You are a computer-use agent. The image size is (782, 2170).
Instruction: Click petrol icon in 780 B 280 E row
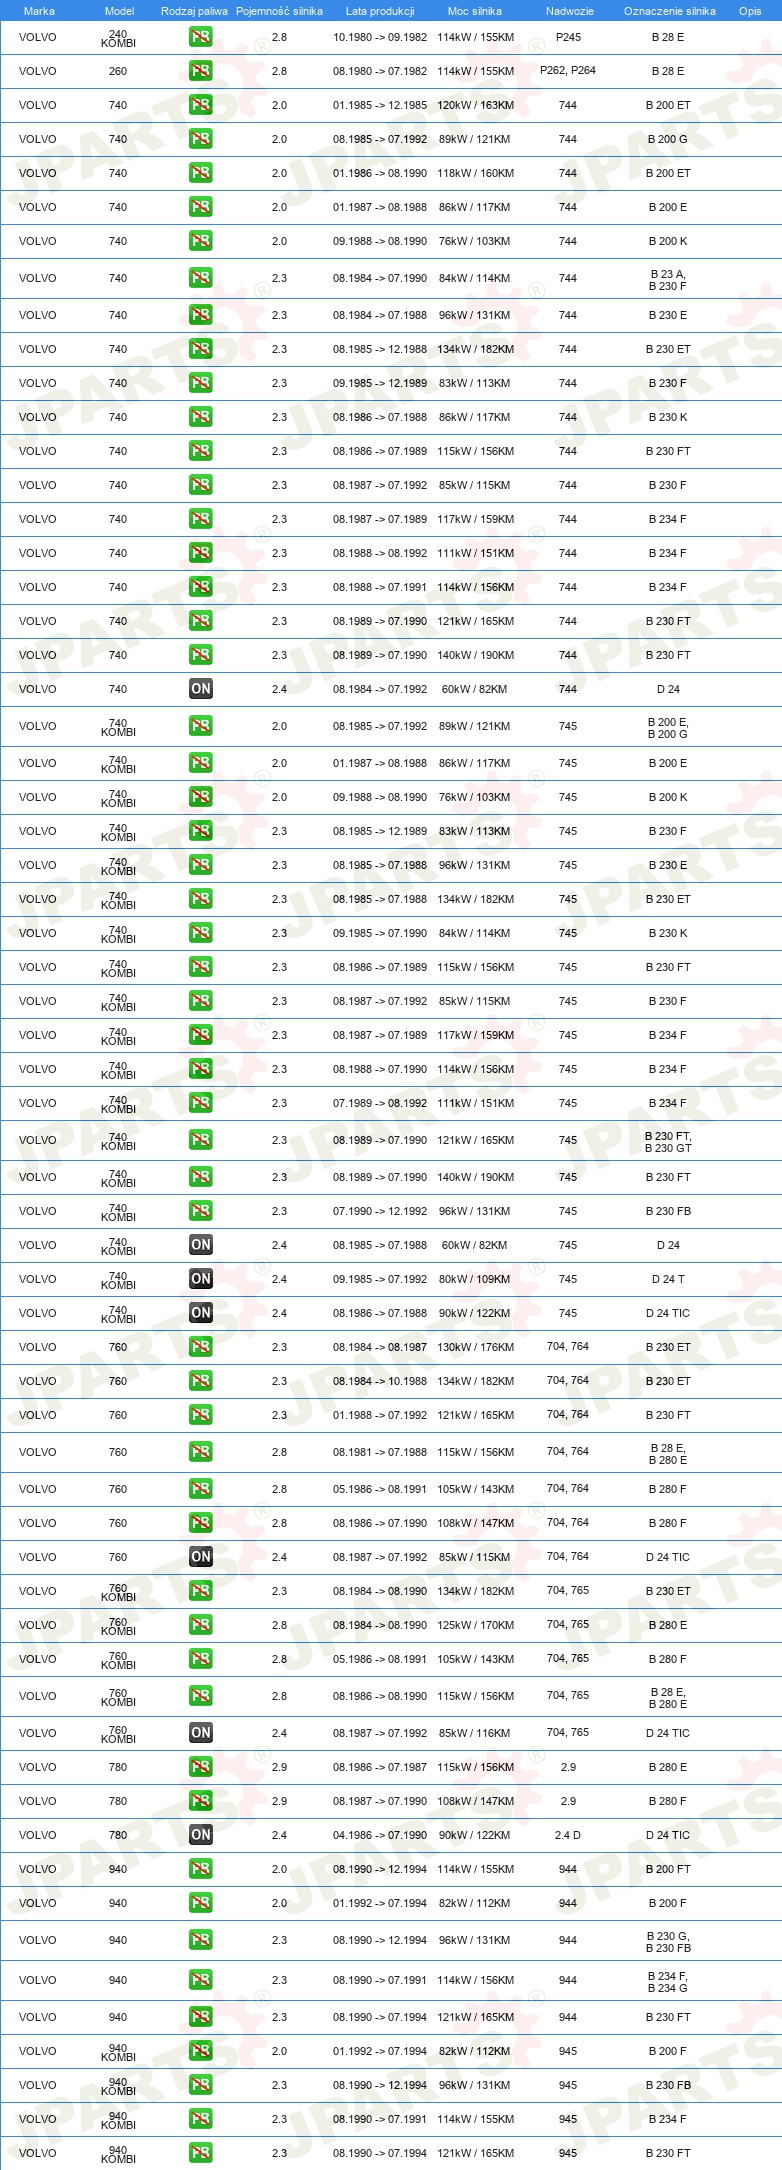201,1767
